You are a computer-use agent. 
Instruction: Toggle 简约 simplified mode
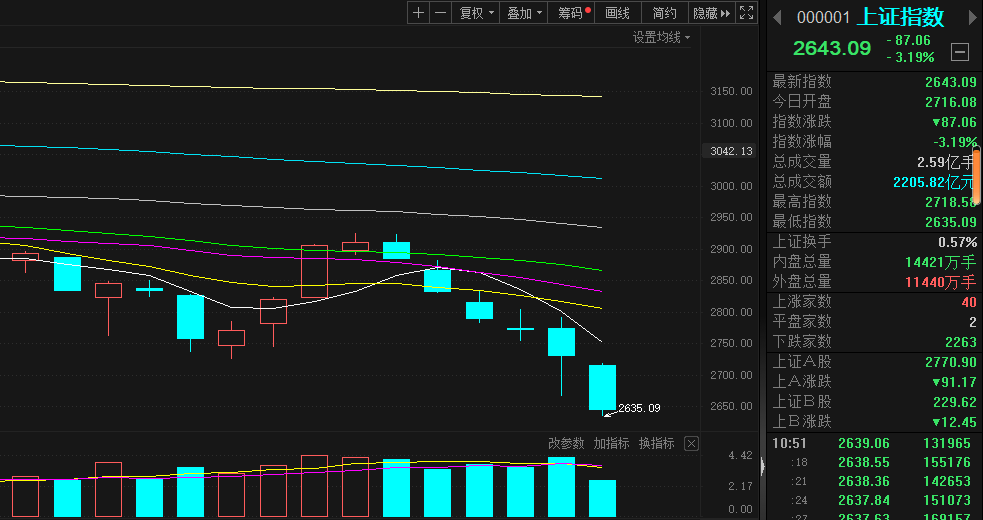tap(664, 13)
